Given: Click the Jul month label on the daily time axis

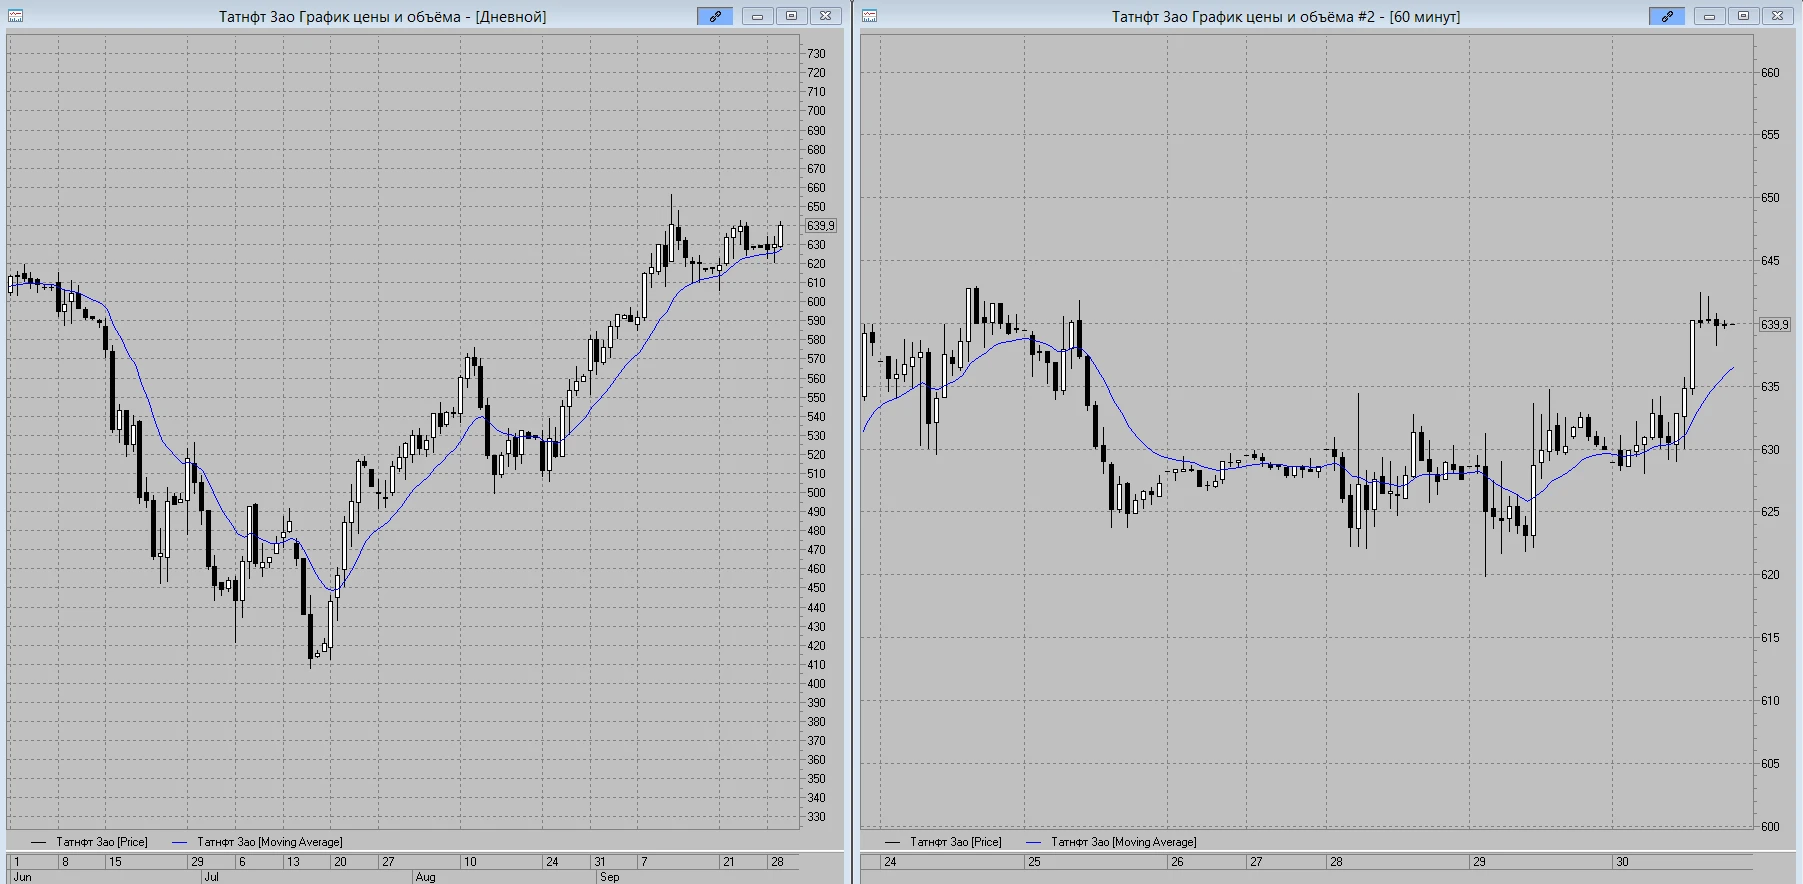Looking at the screenshot, I should [x=211, y=877].
